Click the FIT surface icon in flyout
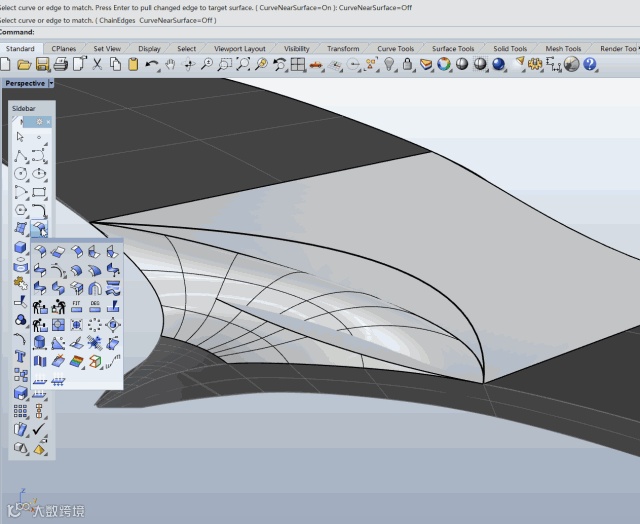The height and width of the screenshot is (524, 640). point(77,306)
